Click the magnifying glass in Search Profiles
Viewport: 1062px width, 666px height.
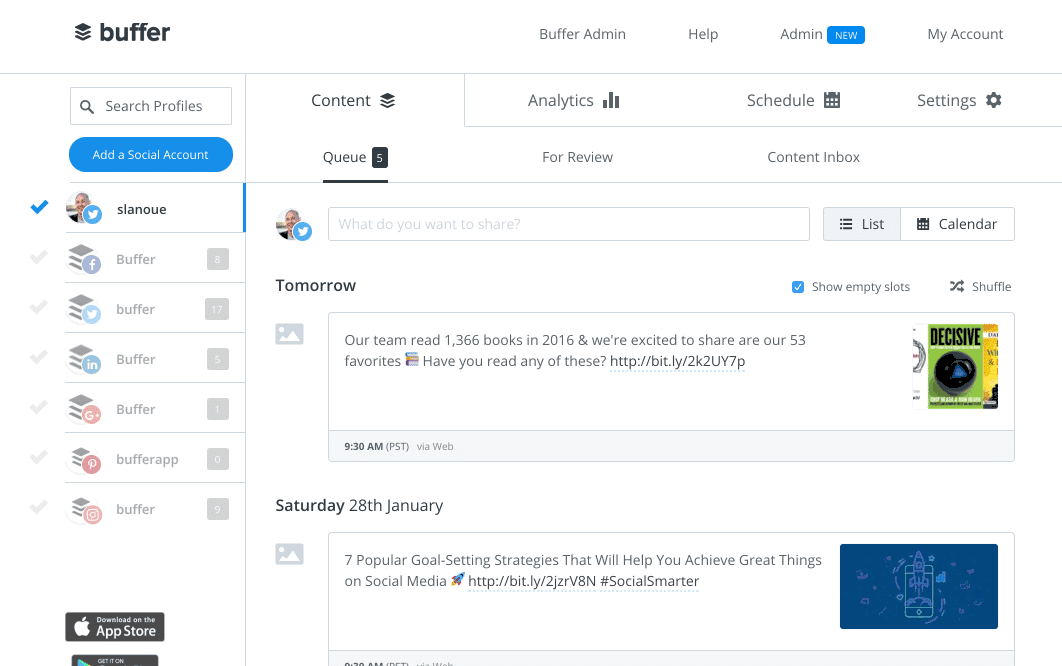pyautogui.click(x=88, y=105)
